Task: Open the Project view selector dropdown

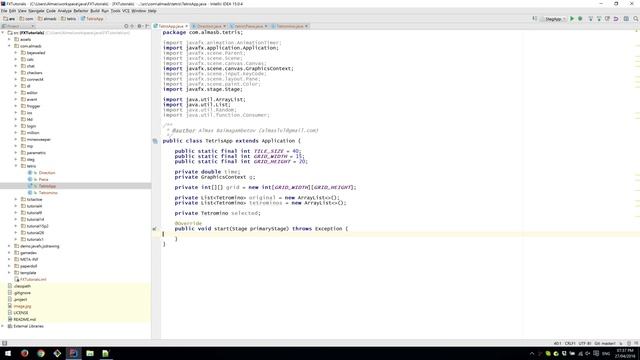Action: pyautogui.click(x=18, y=26)
